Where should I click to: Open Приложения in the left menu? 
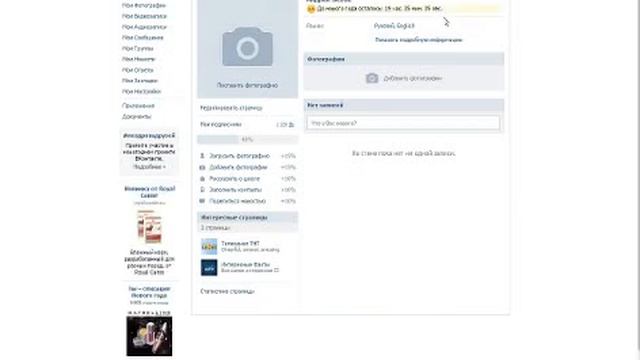(x=138, y=106)
